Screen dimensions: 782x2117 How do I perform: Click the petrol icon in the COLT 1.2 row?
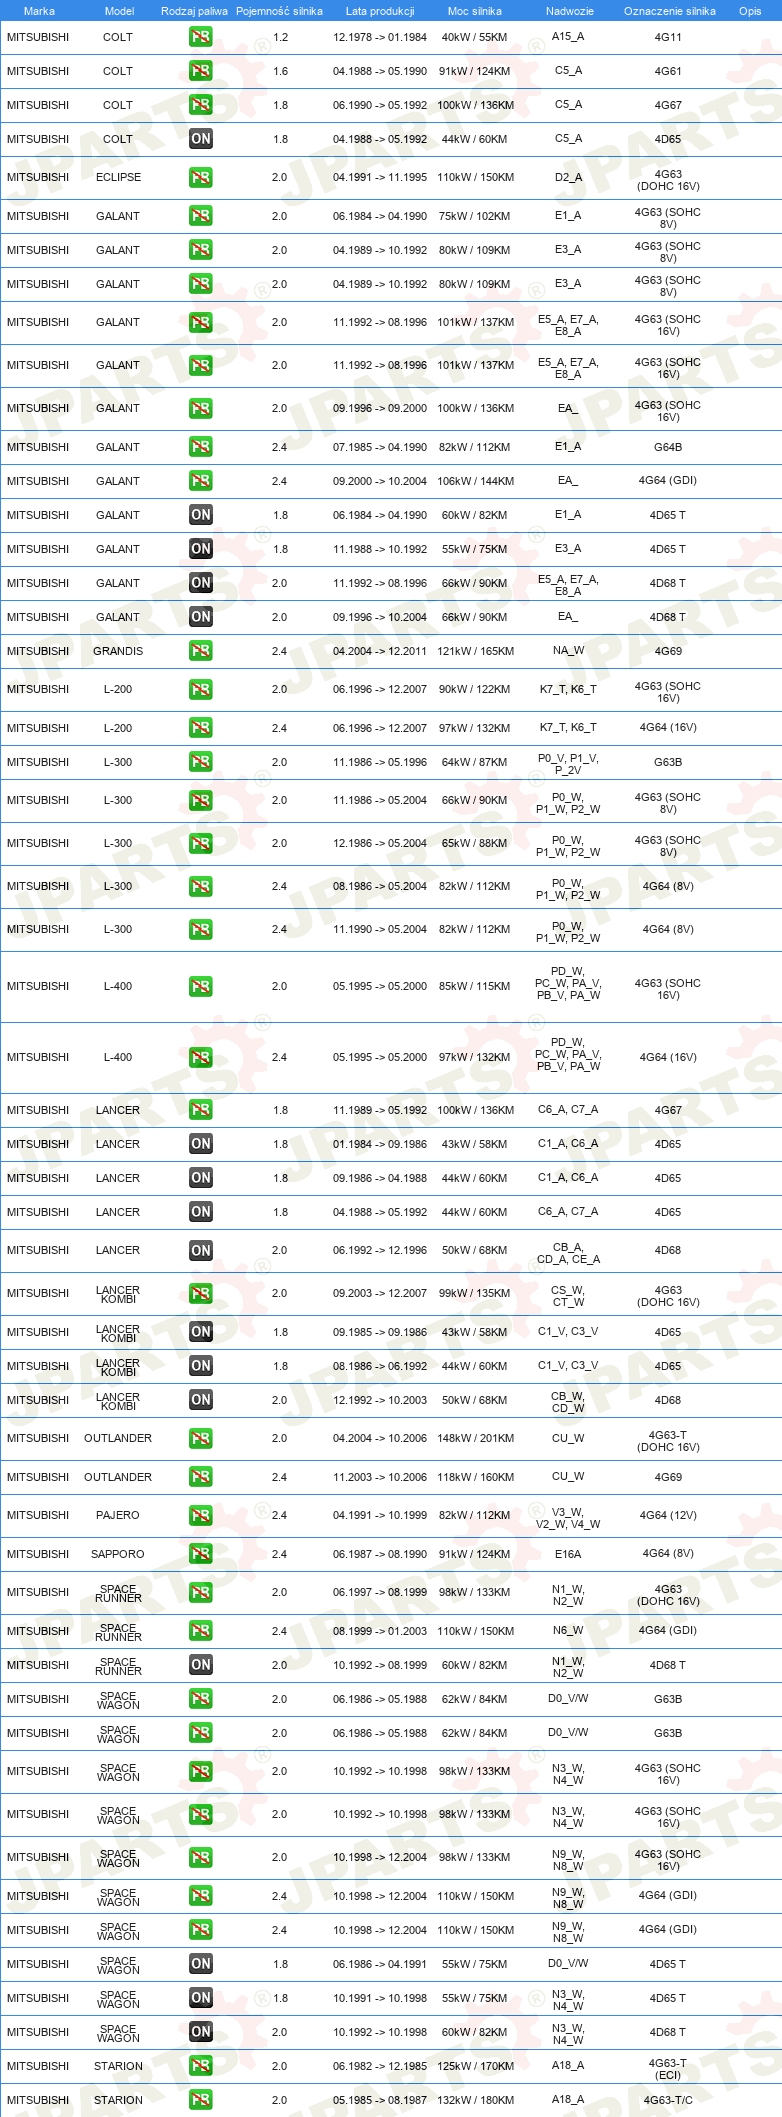coord(201,37)
